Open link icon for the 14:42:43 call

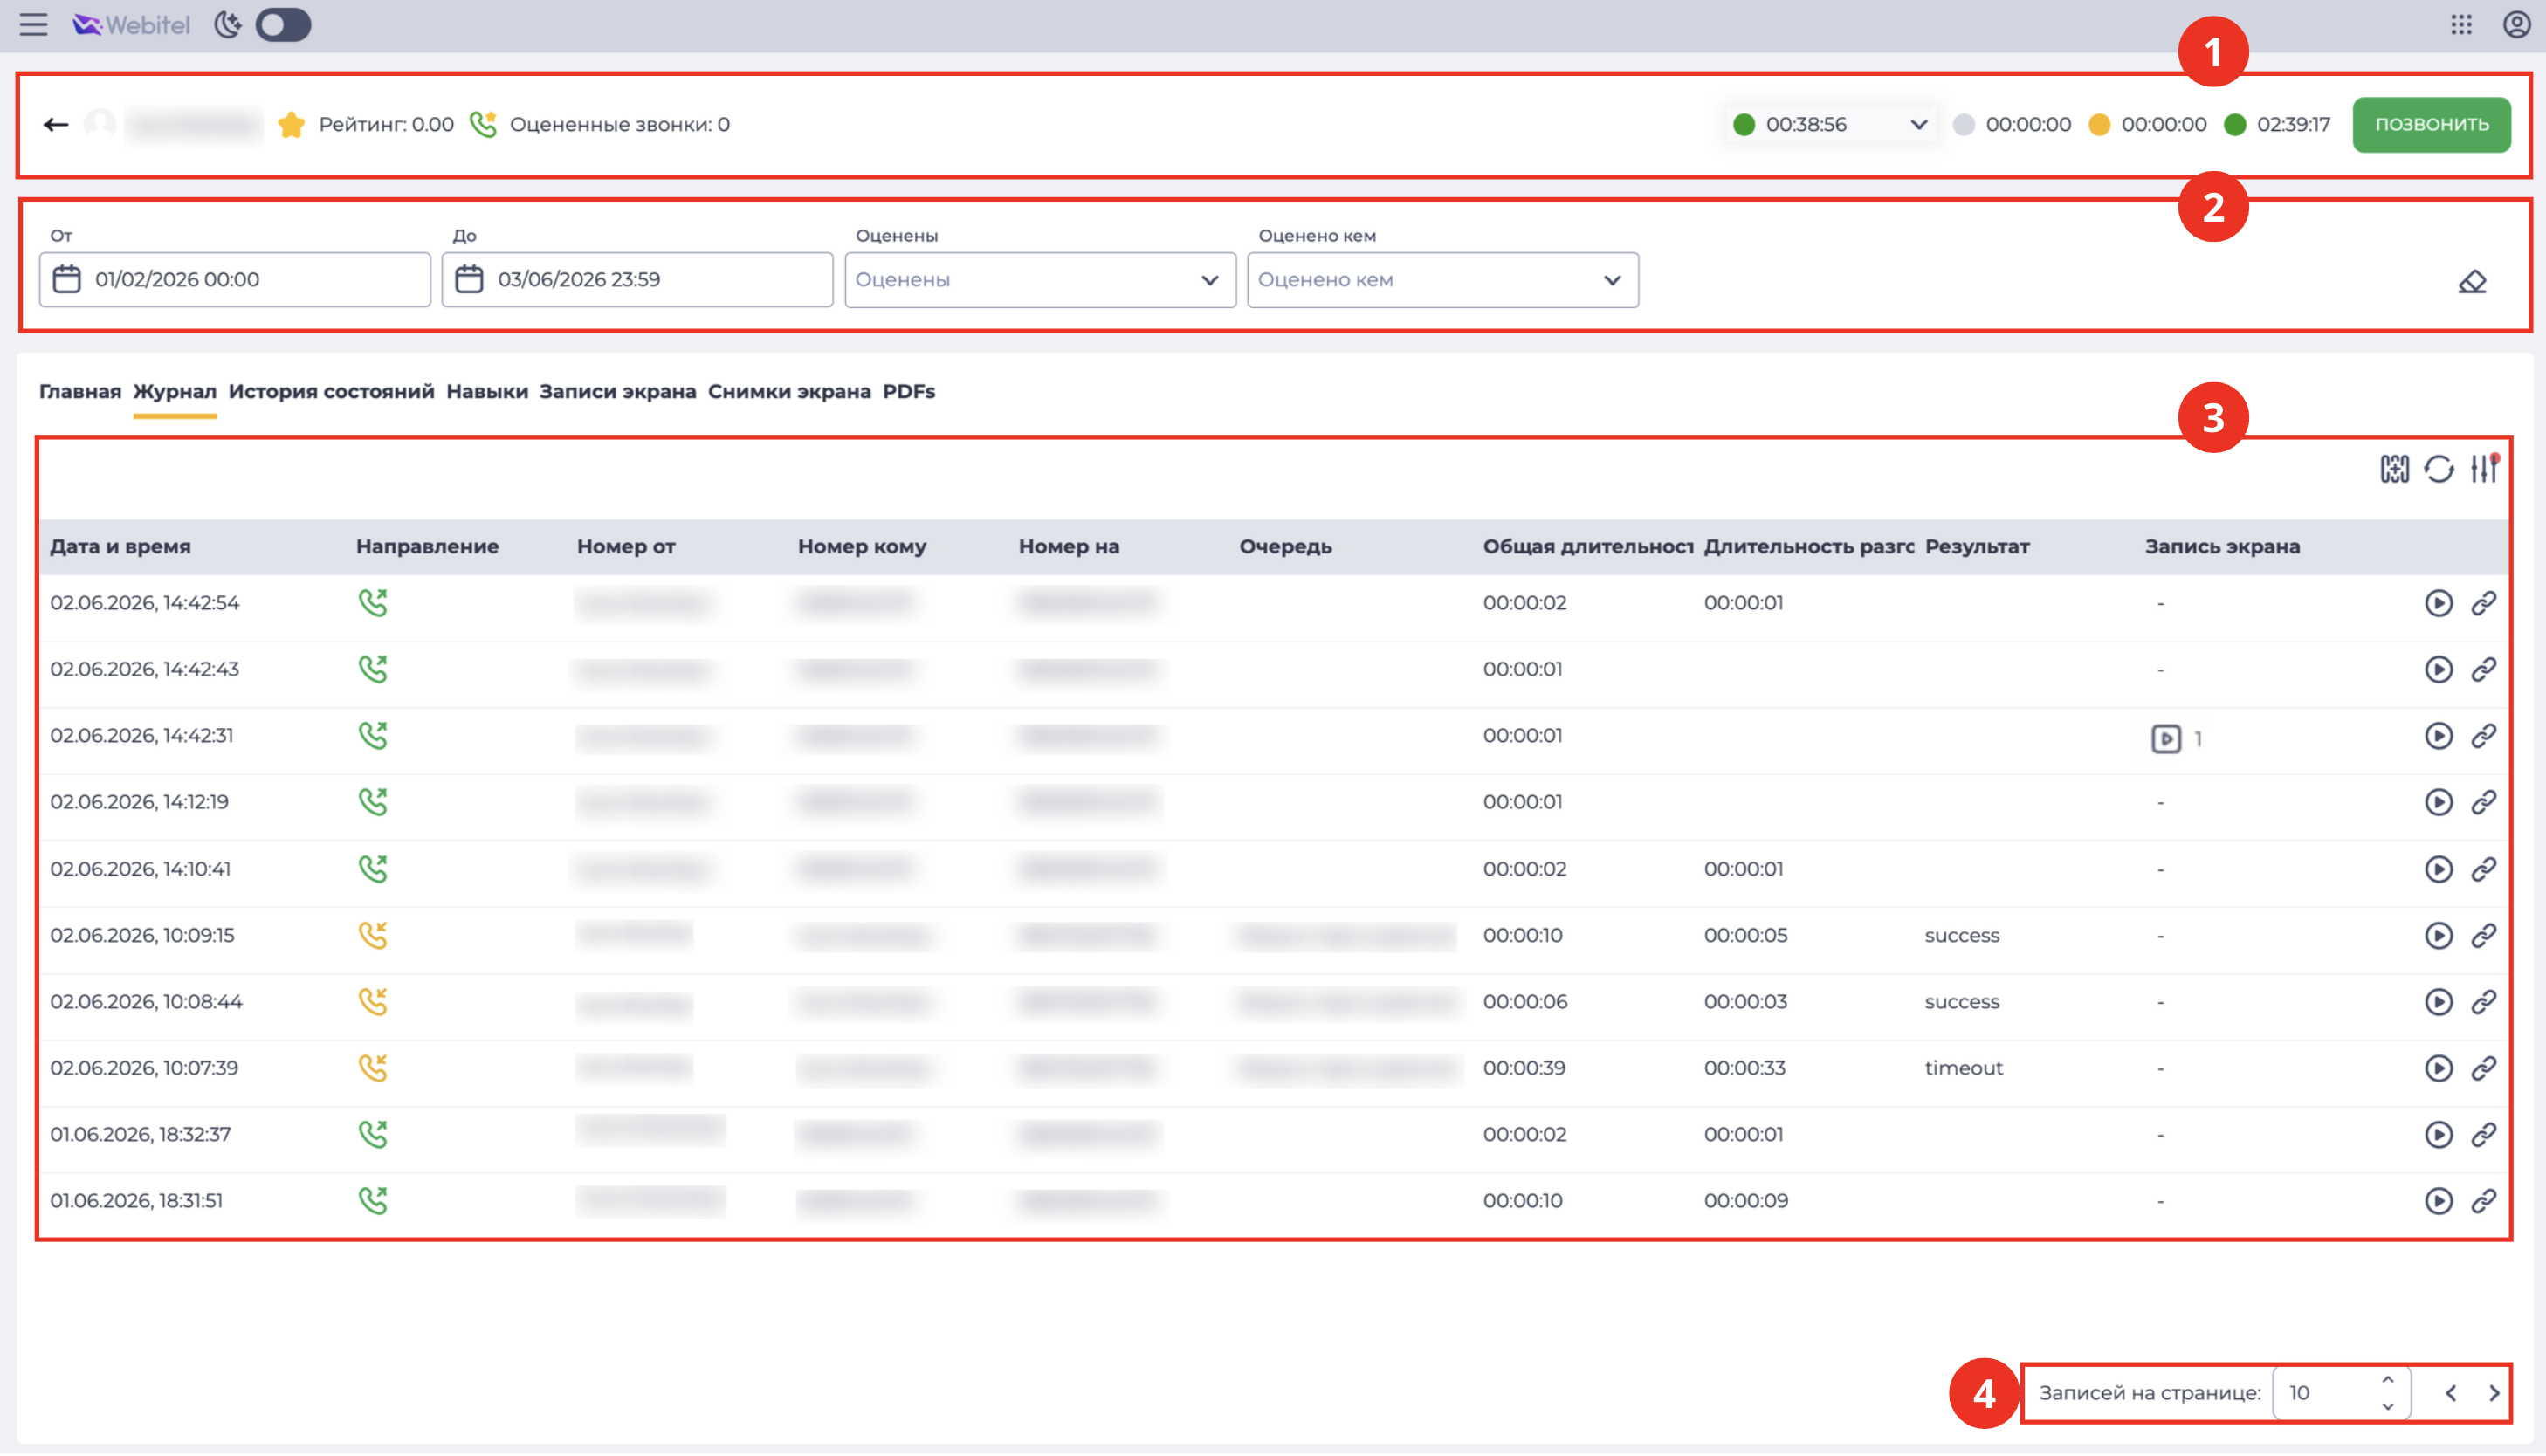pyautogui.click(x=2483, y=669)
